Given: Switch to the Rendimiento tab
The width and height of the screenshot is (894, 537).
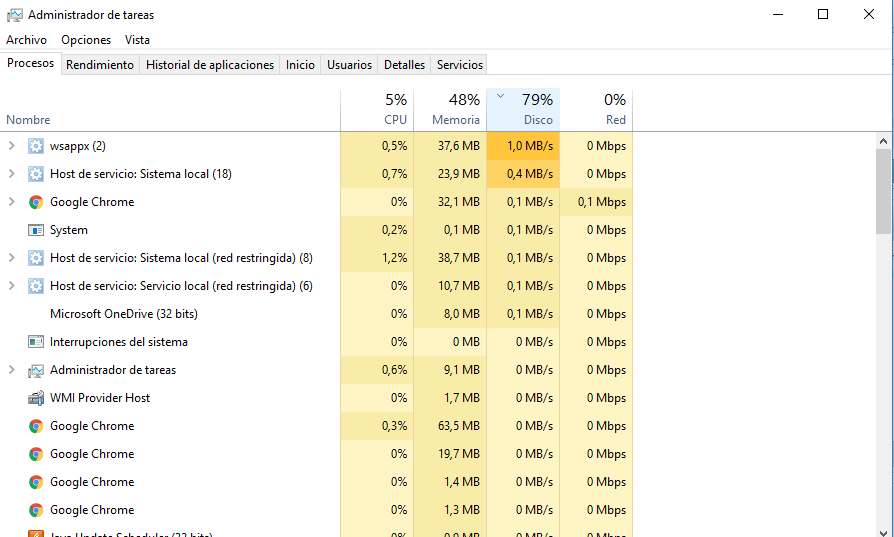Looking at the screenshot, I should [x=100, y=65].
